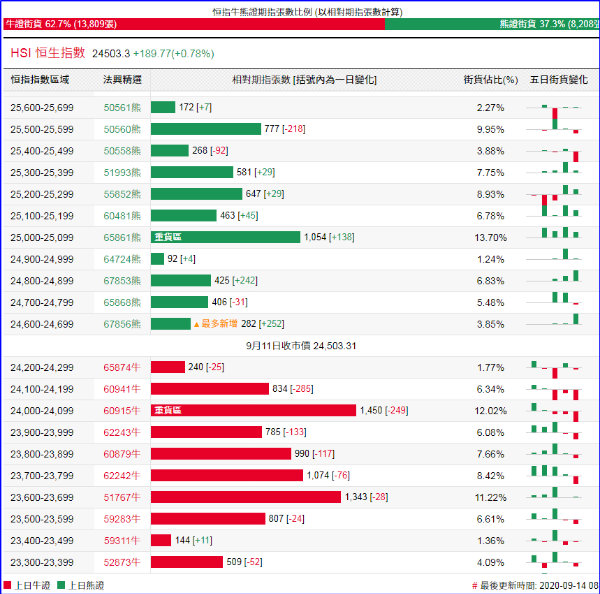
Task: Open the 59311牛 bull certificate link
Action: click(122, 541)
